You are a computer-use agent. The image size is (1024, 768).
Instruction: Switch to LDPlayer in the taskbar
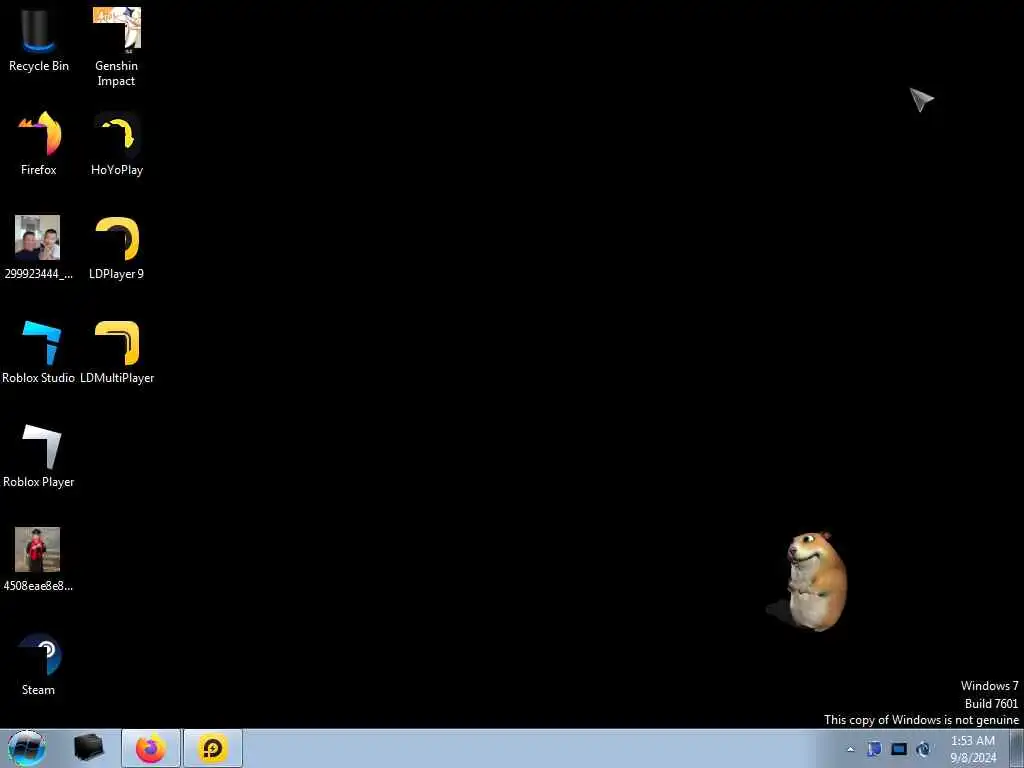coord(213,748)
